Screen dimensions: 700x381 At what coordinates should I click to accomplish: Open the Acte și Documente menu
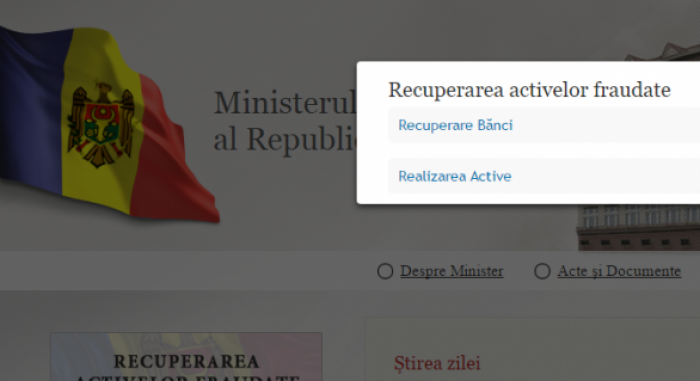click(619, 271)
